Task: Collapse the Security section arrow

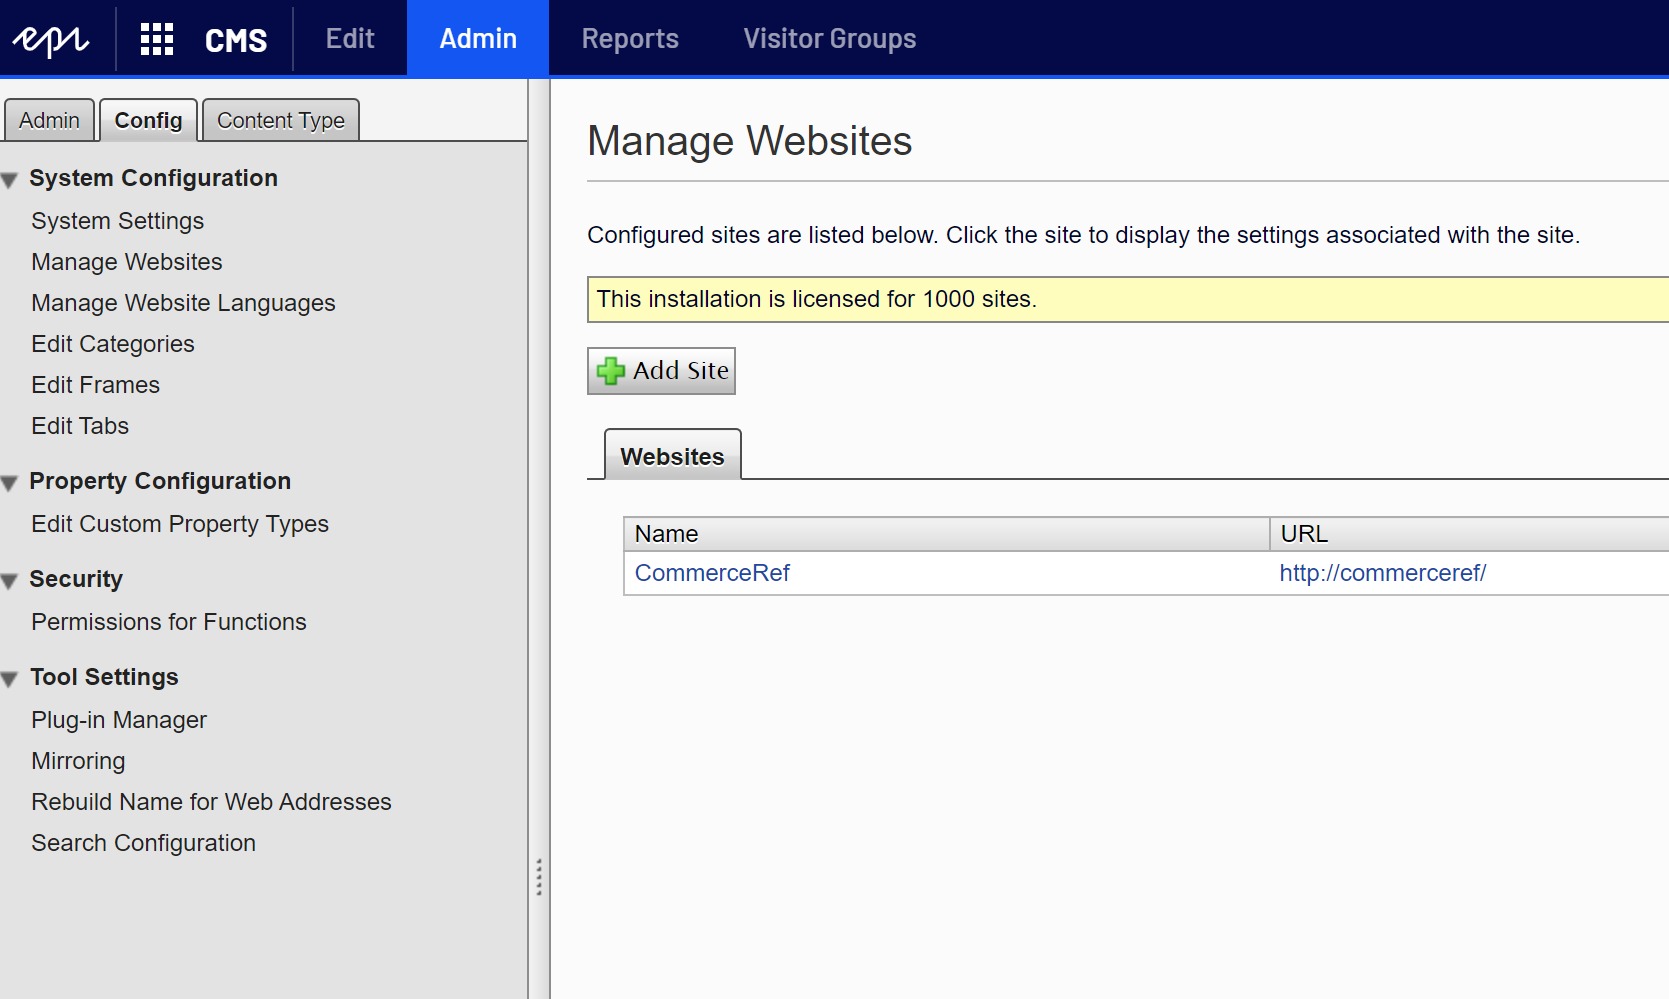Action: click(x=10, y=581)
